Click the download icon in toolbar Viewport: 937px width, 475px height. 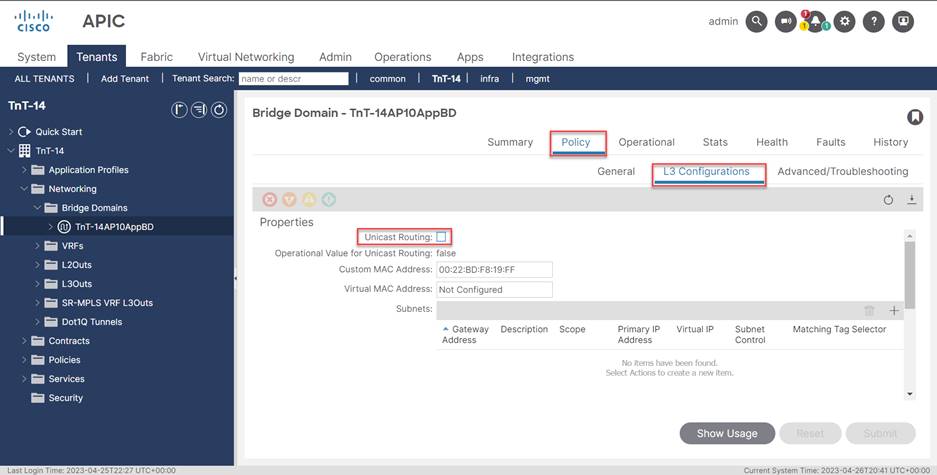pyautogui.click(x=911, y=199)
